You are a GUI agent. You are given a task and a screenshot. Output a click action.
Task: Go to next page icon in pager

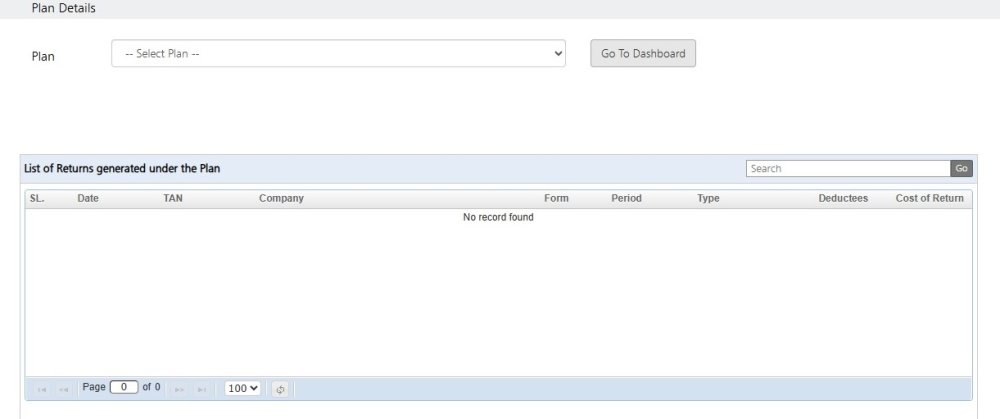pos(180,389)
